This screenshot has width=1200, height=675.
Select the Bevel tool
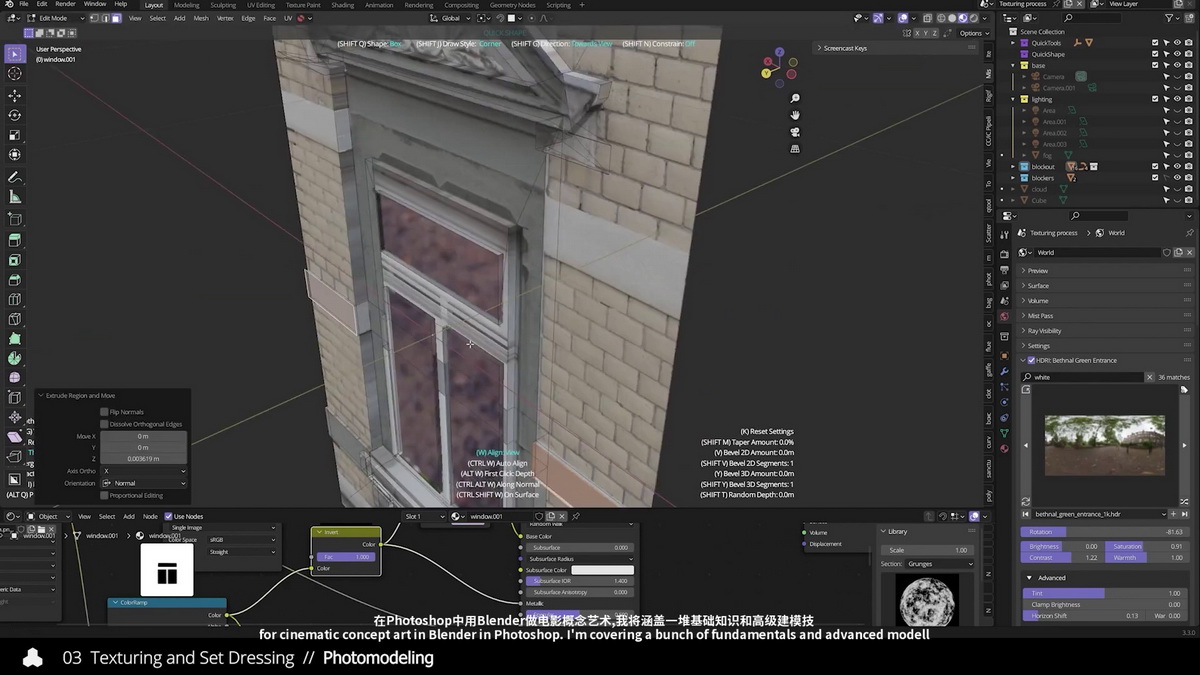(15, 280)
